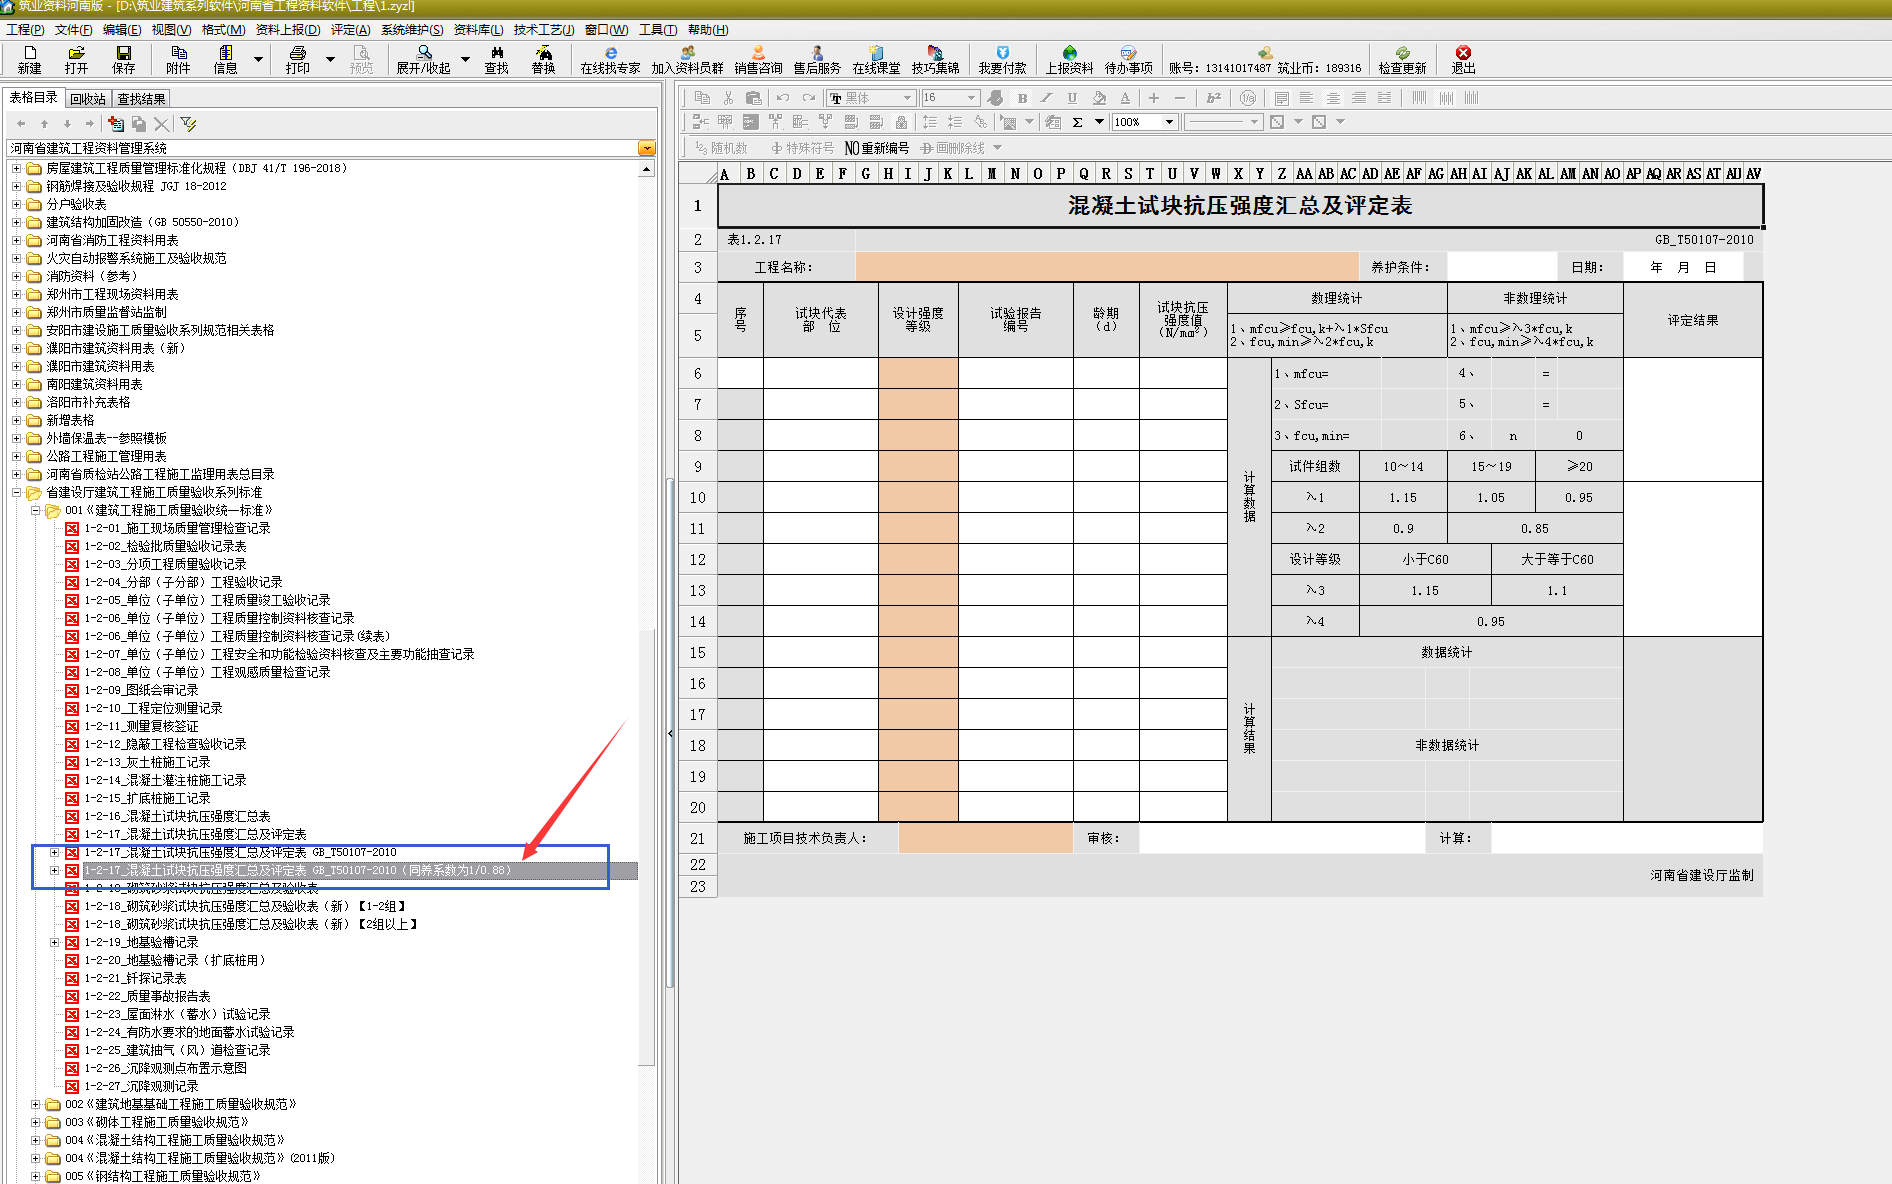Open the 技术工艺(J) menu
This screenshot has width=1892, height=1184.
click(544, 30)
